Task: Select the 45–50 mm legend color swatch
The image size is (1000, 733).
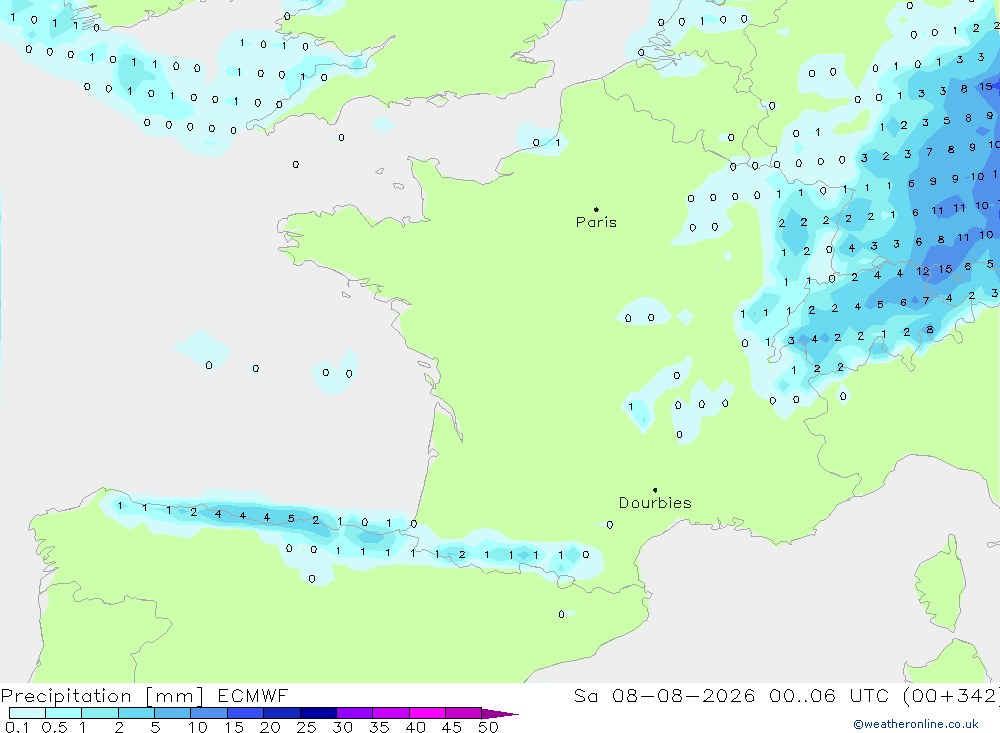Action: click(464, 713)
